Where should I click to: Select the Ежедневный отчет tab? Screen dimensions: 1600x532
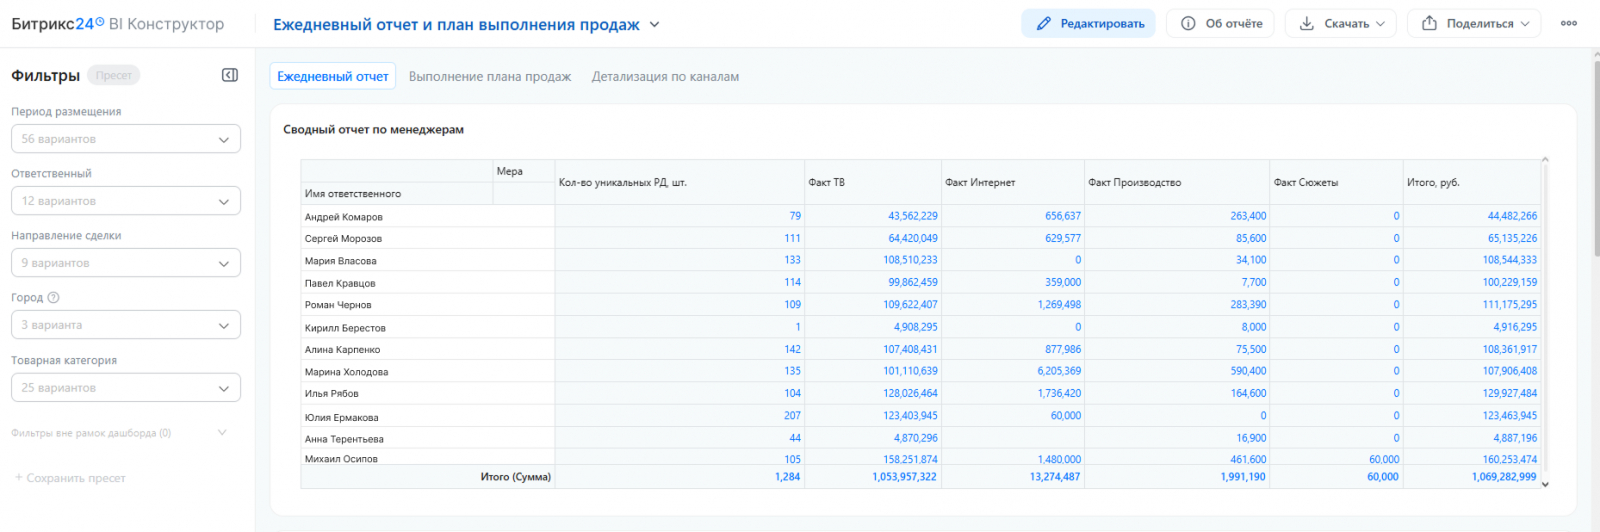point(333,76)
